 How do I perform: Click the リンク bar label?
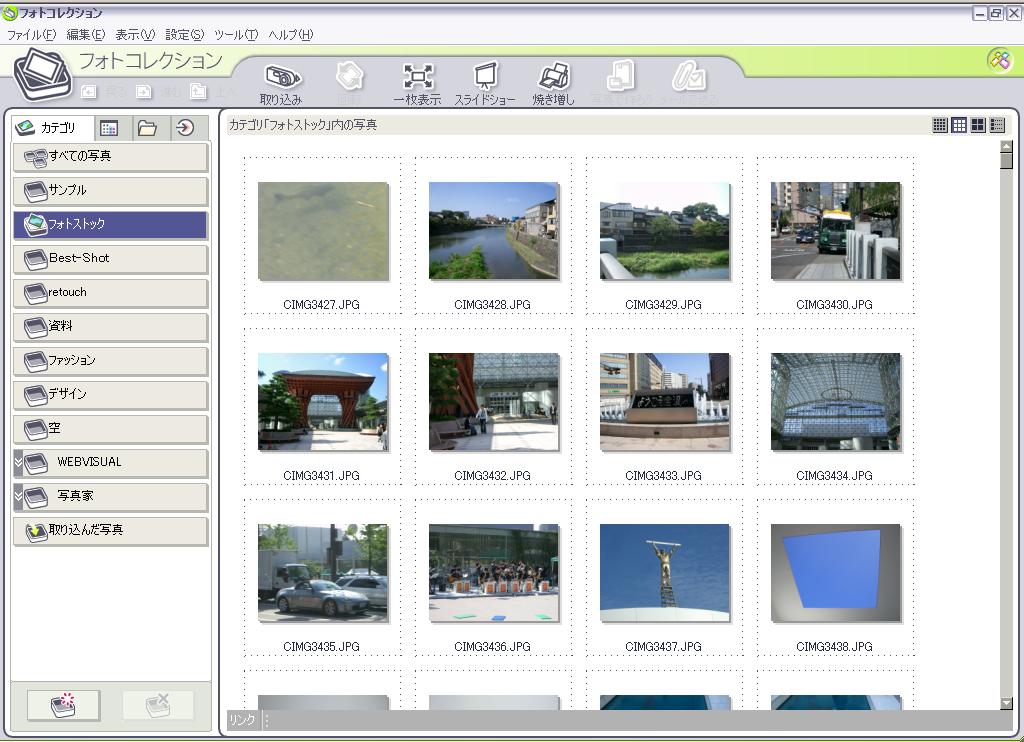(242, 719)
